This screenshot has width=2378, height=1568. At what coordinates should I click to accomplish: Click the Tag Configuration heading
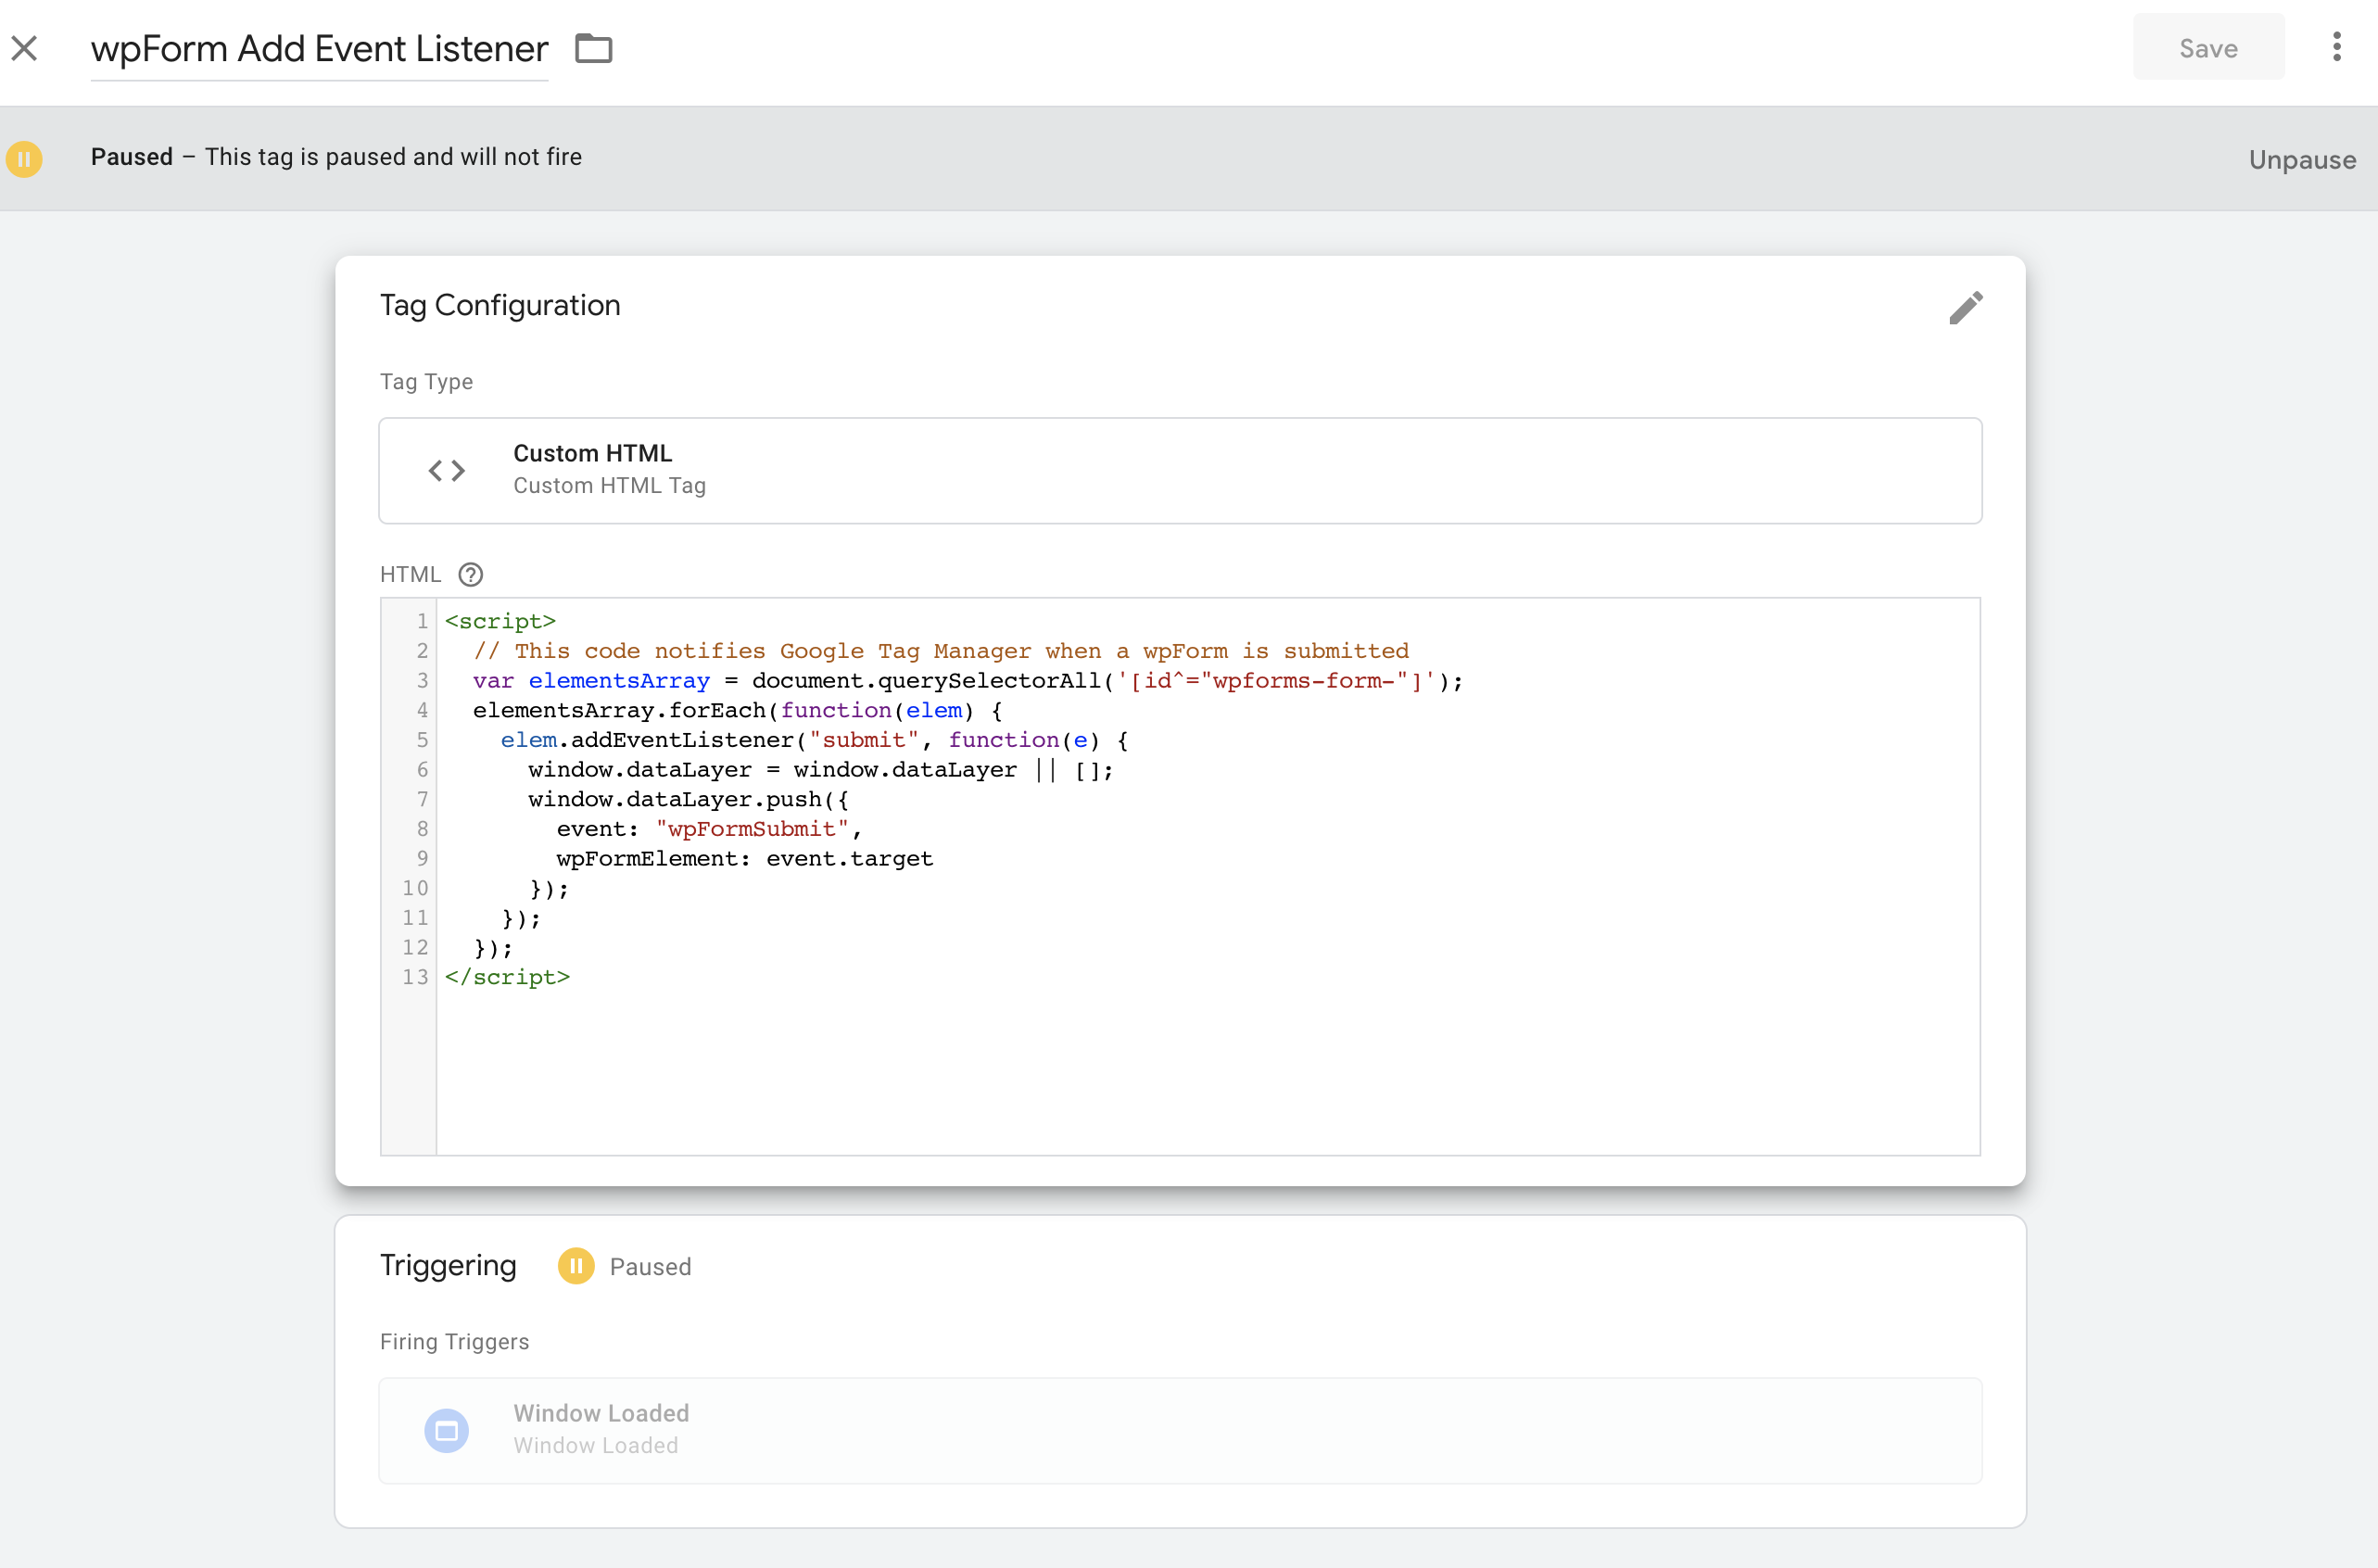pyautogui.click(x=500, y=305)
